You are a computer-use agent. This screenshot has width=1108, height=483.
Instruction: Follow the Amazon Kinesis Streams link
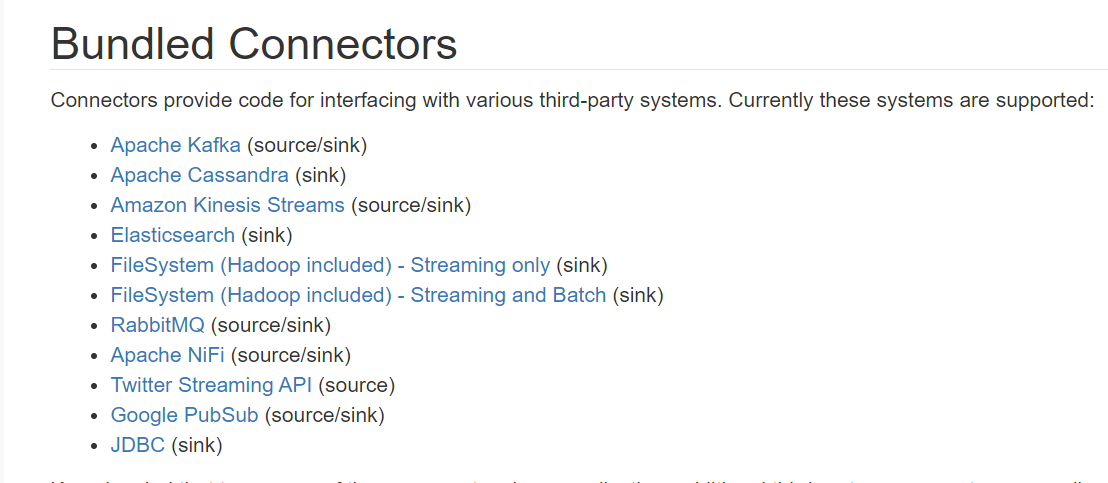click(x=228, y=205)
